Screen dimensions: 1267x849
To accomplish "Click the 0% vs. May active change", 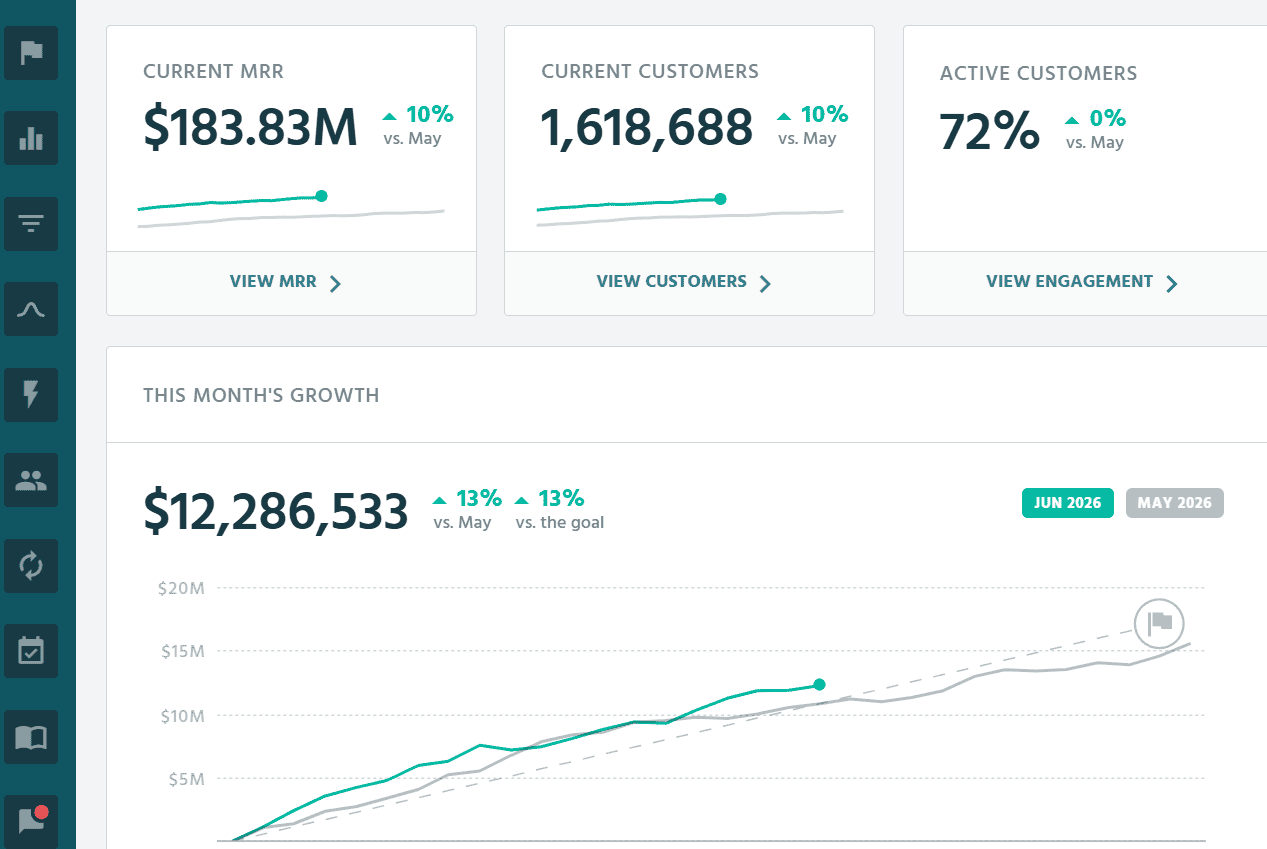I will [x=1095, y=129].
